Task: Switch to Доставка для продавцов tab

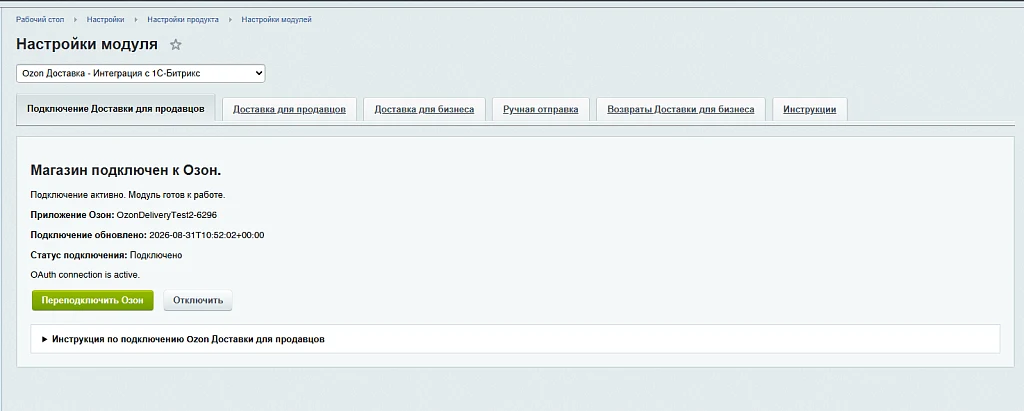Action: coord(289,109)
